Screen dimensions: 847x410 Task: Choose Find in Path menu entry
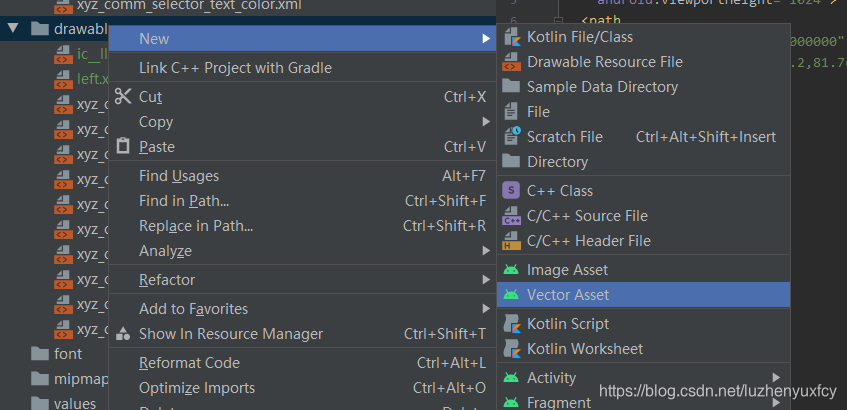184,201
